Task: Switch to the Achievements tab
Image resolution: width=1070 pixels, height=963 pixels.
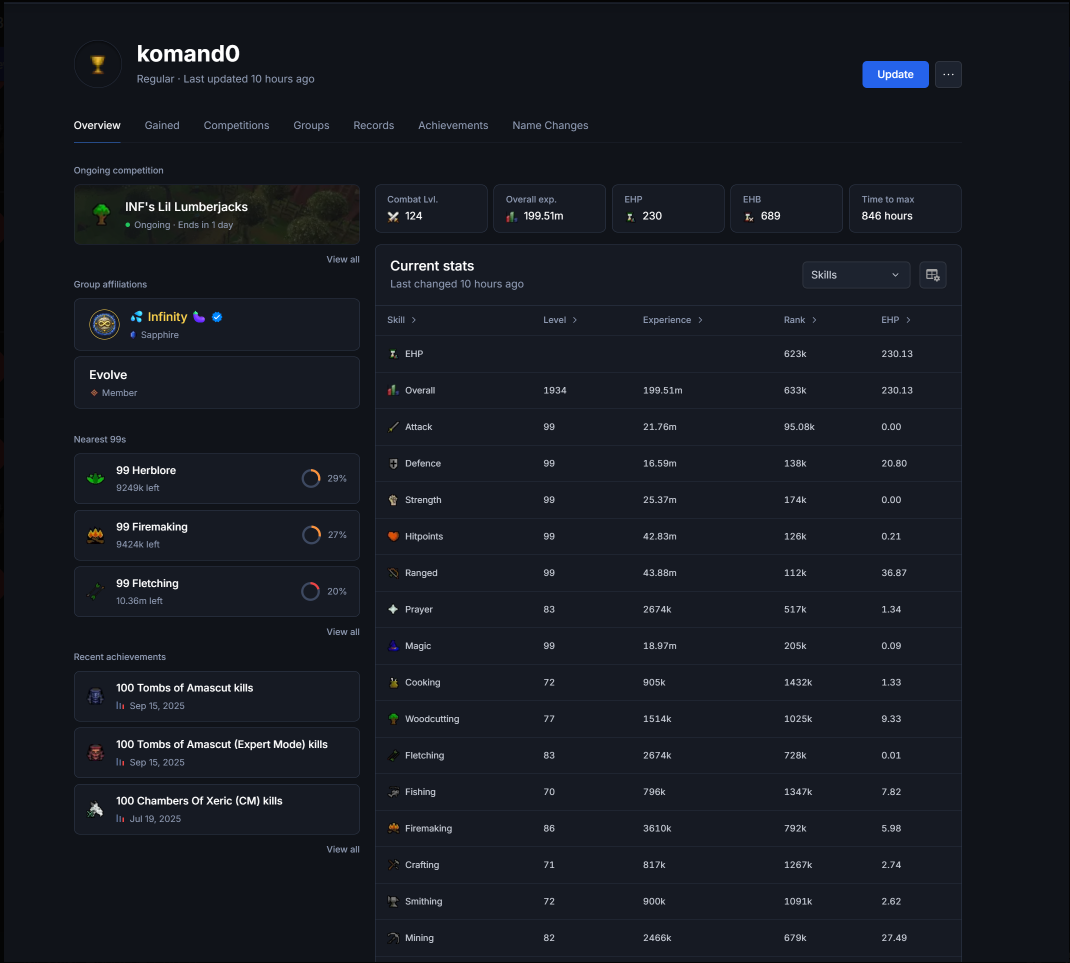Action: (x=453, y=126)
